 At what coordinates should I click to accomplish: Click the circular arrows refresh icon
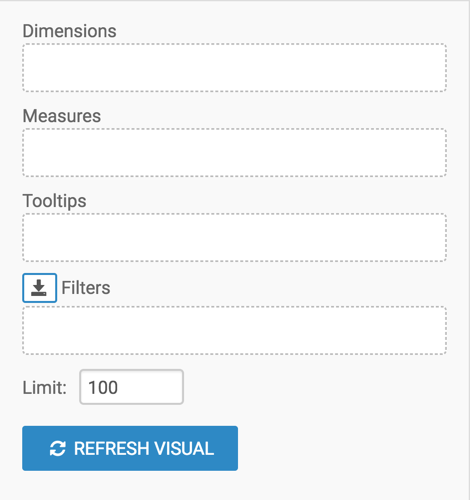pyautogui.click(x=58, y=448)
